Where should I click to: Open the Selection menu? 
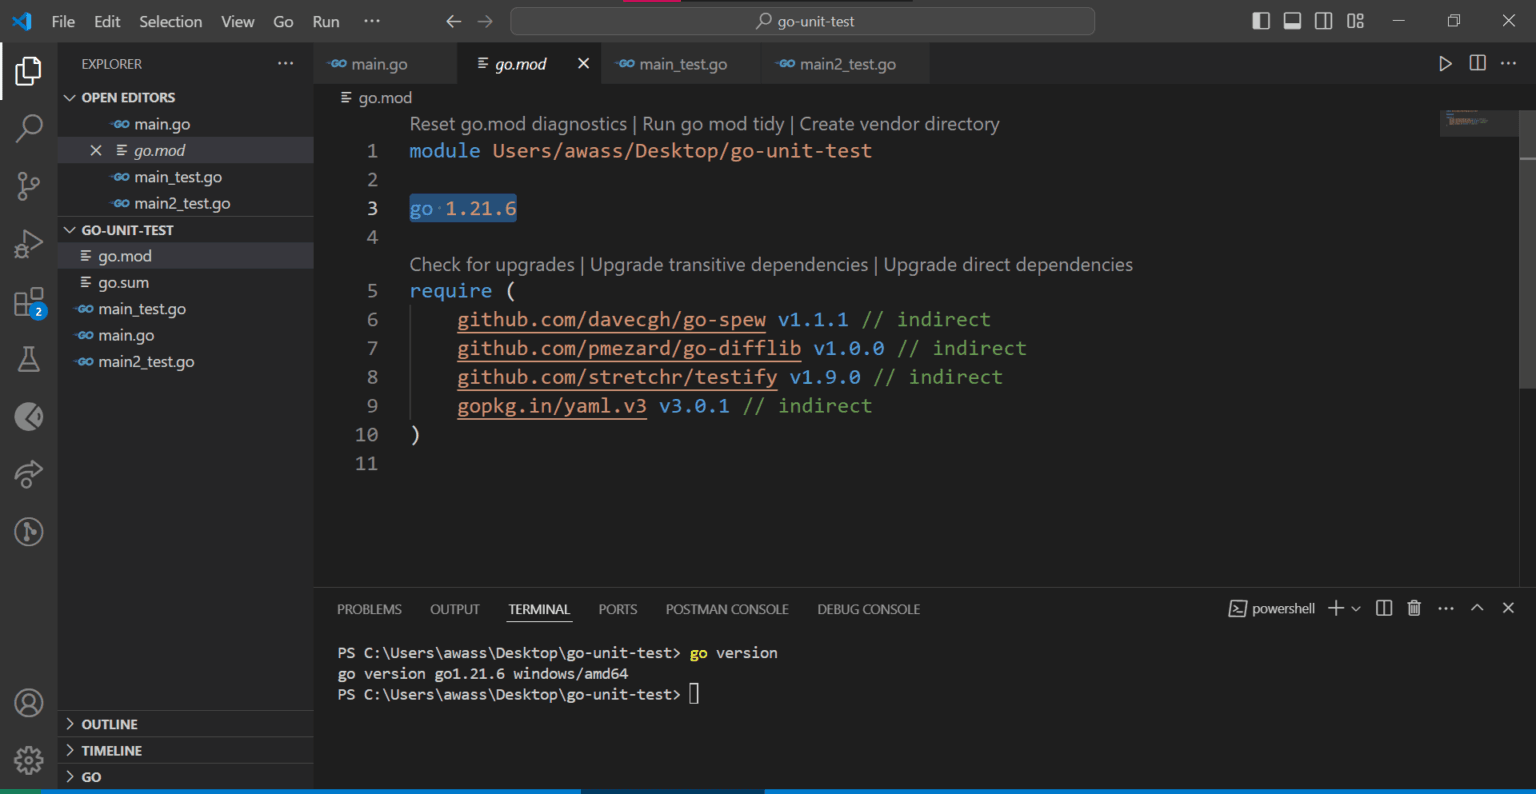click(170, 21)
